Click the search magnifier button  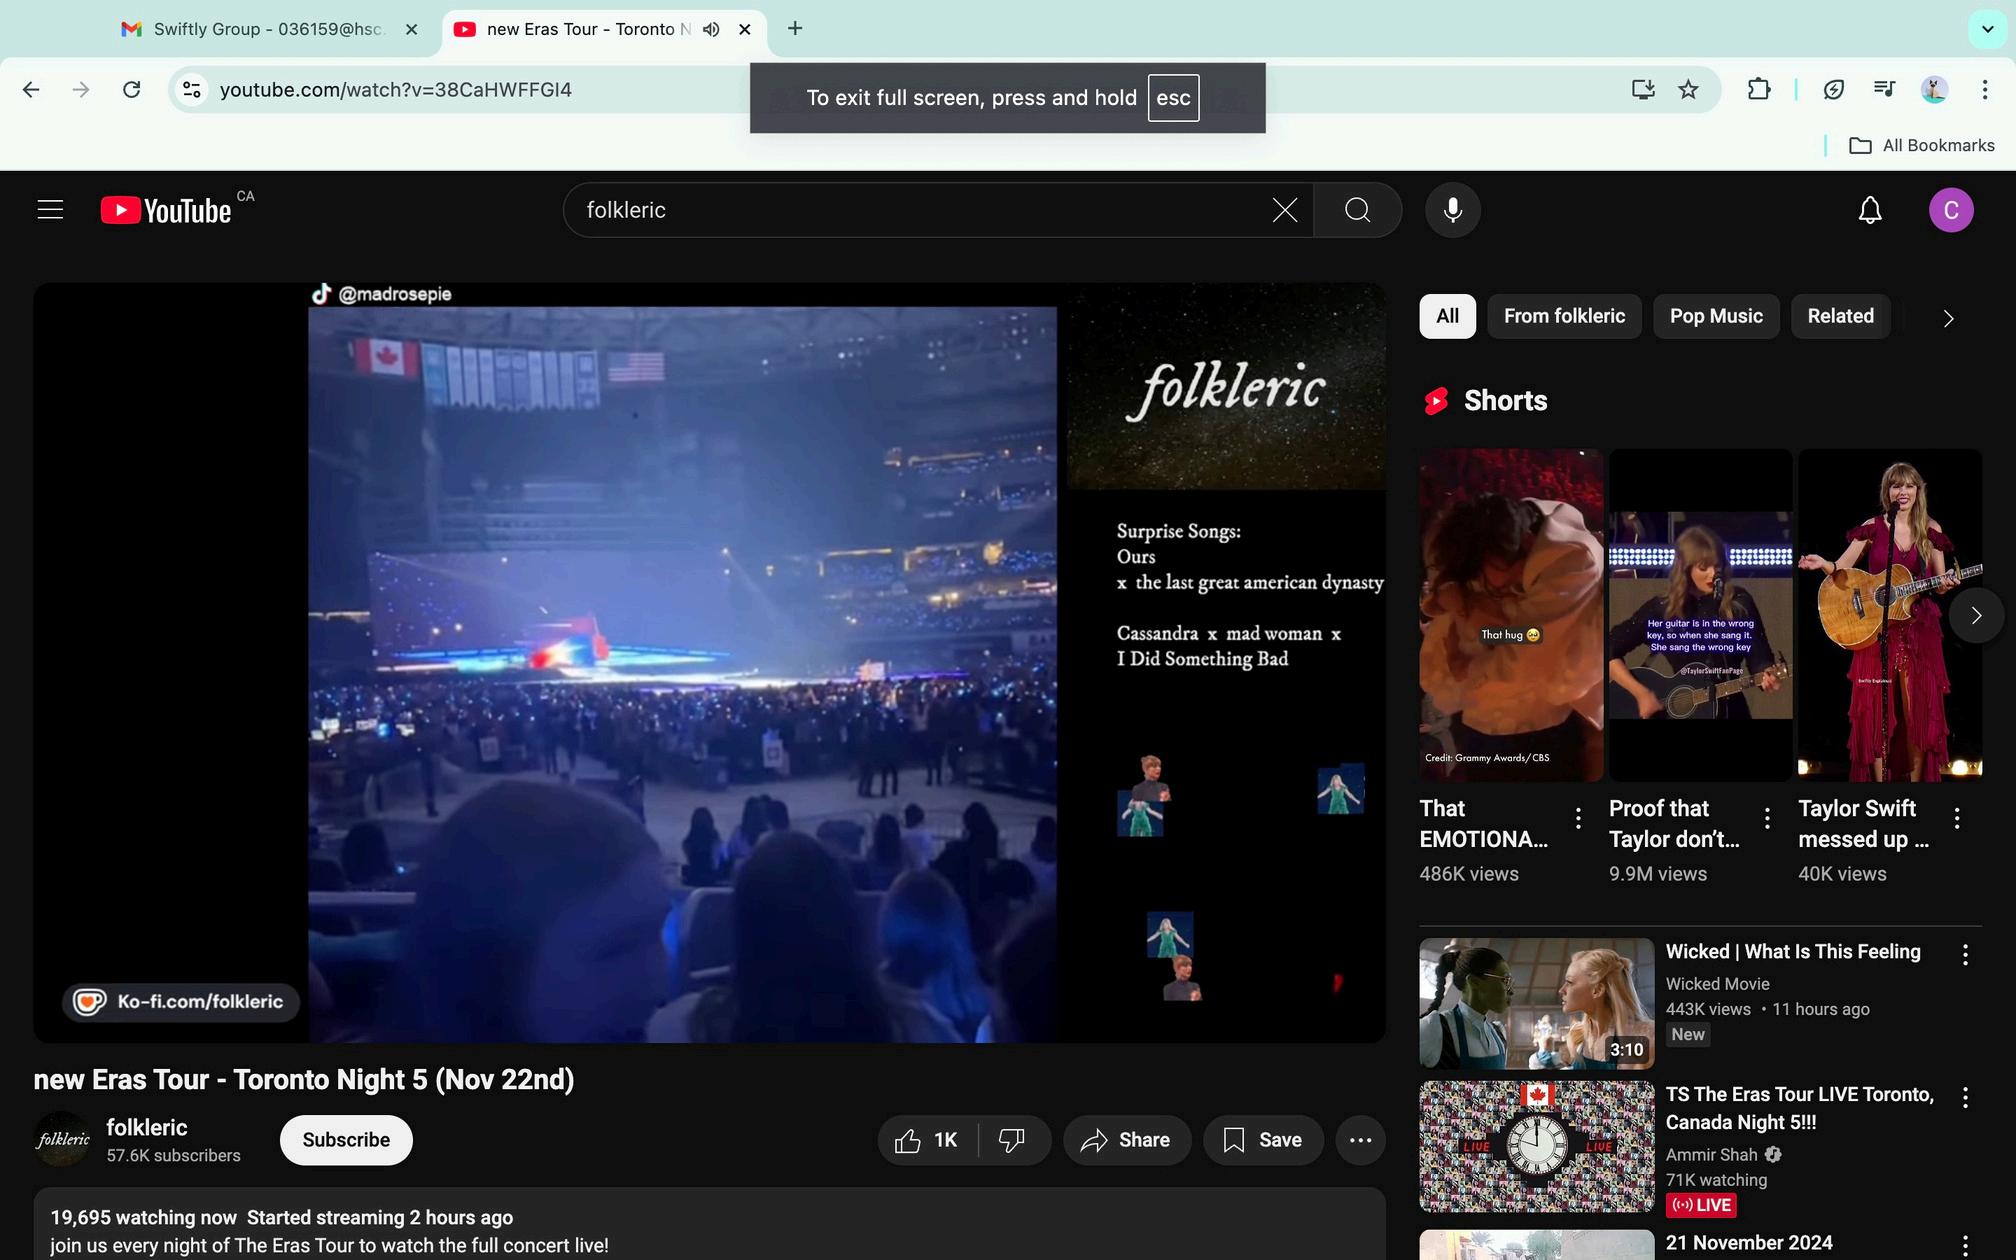[x=1357, y=210]
